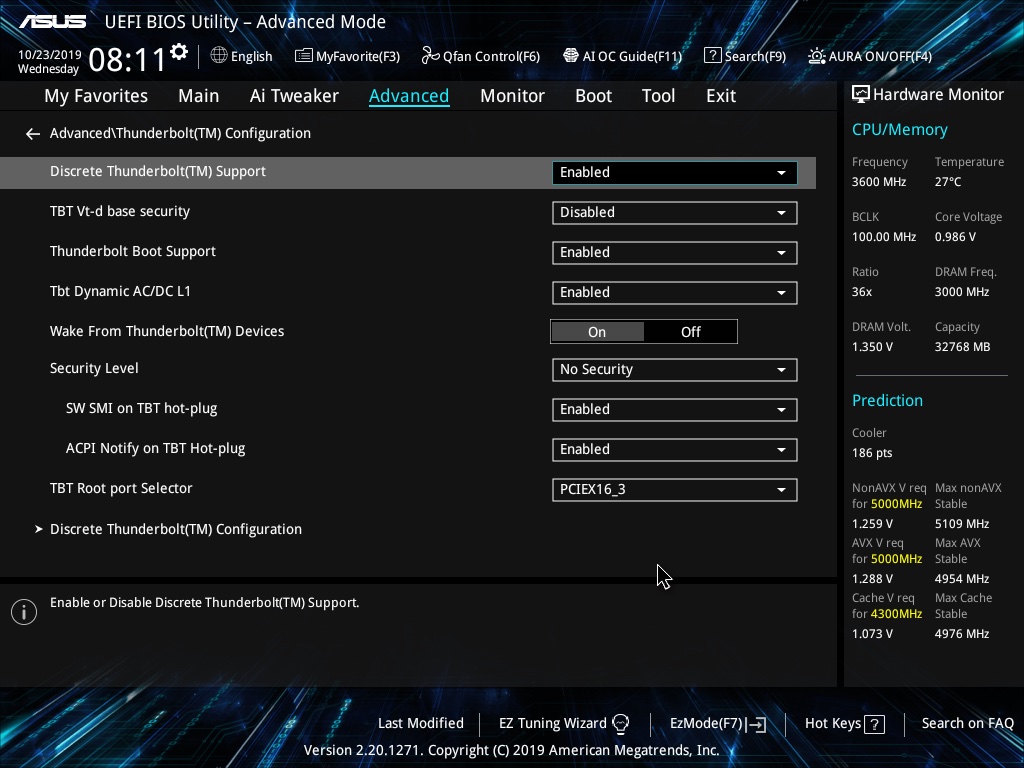
Task: Select TBT Root port Selector label
Action: tap(121, 488)
